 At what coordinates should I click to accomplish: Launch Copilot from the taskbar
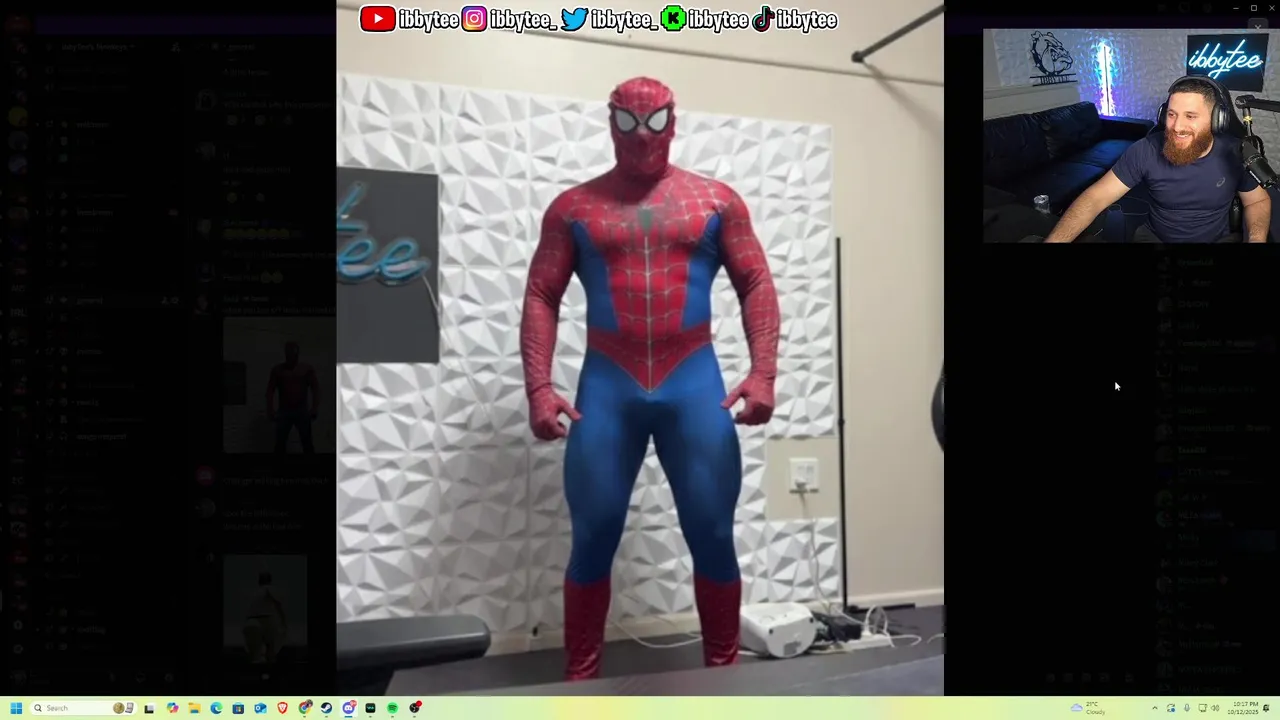(x=172, y=708)
